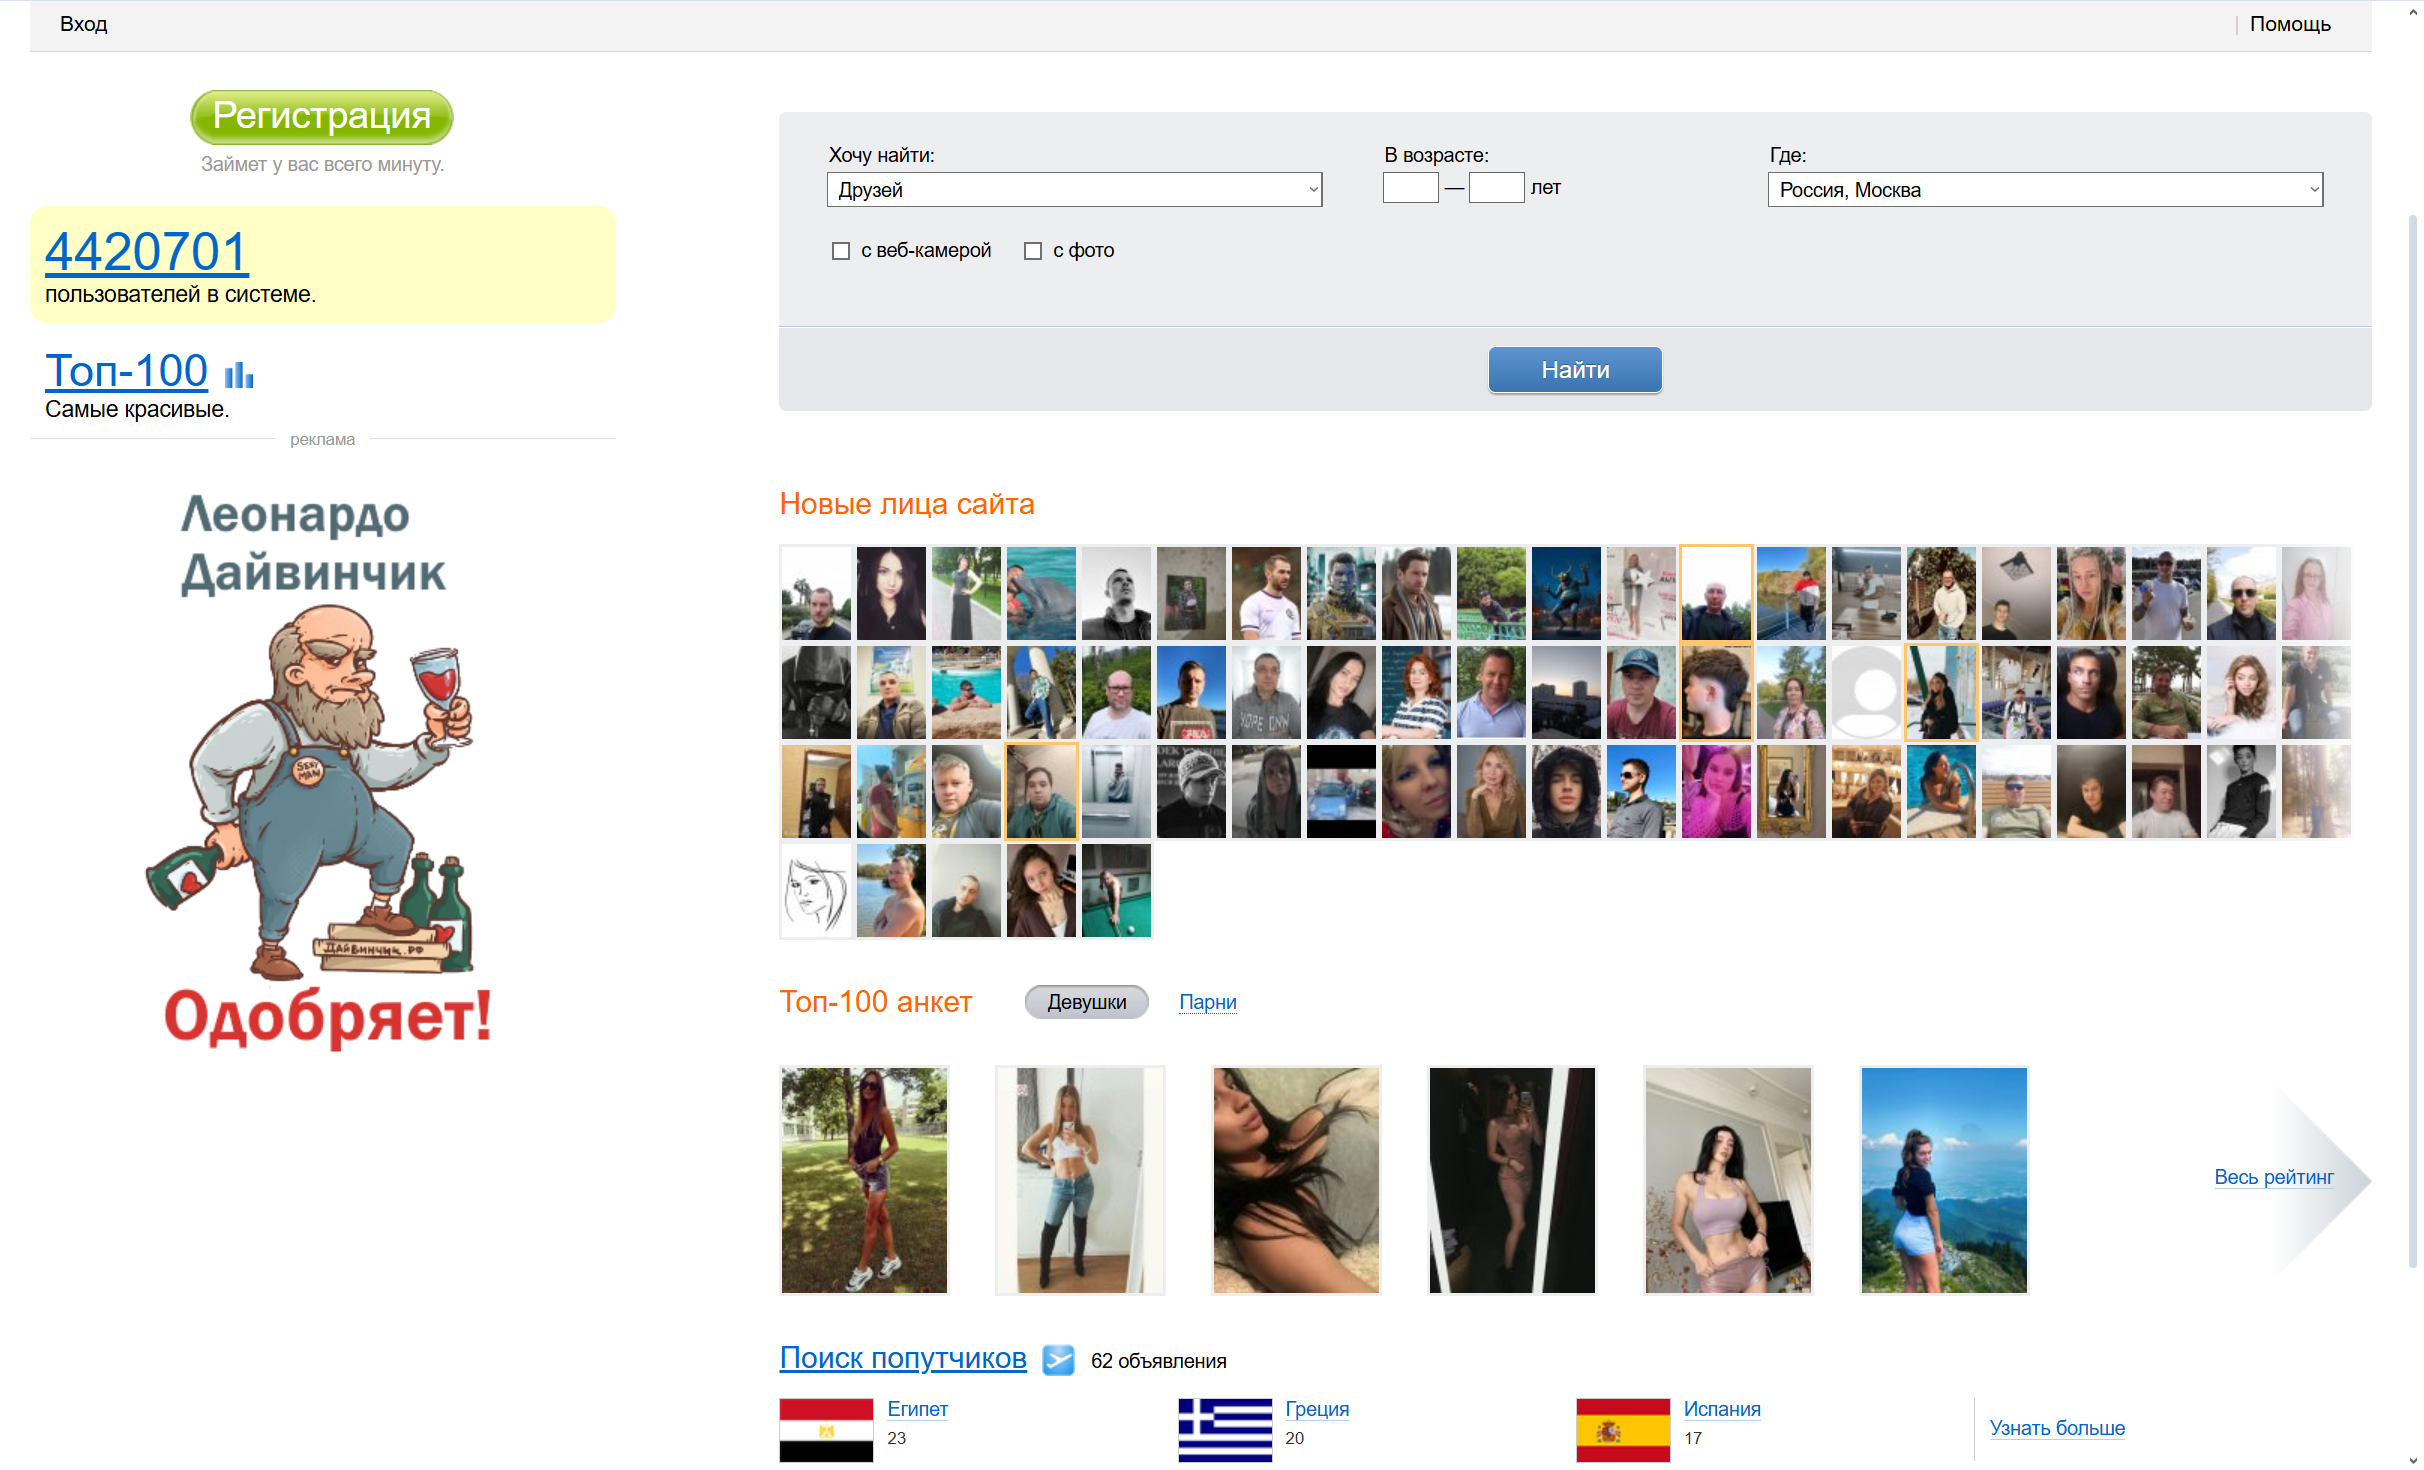Click the Top-100 bar chart icon

[x=239, y=375]
